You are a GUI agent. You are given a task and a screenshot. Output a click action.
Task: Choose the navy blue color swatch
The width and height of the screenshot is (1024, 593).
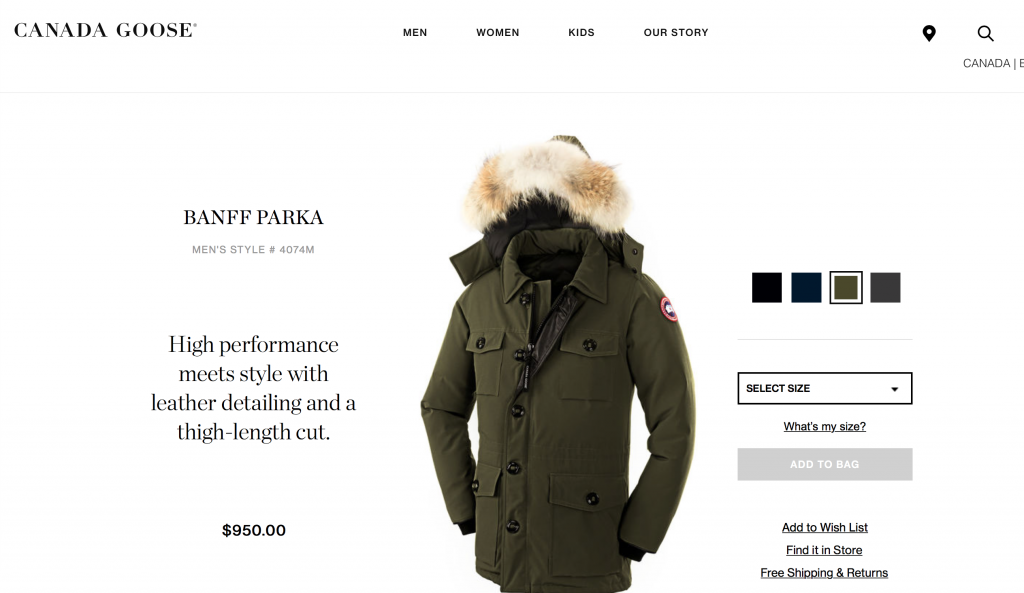point(807,287)
